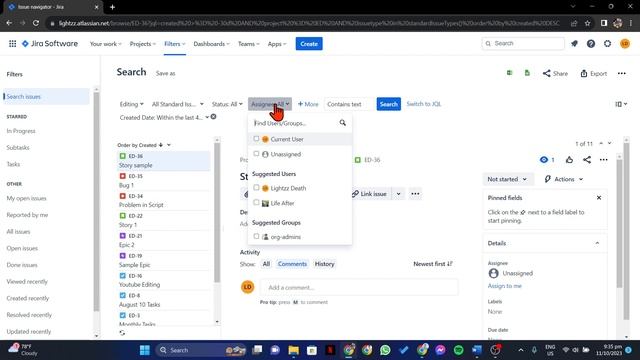Check the Lightzz Death user checkbox
Screen dimensions: 640x360
(x=256, y=188)
